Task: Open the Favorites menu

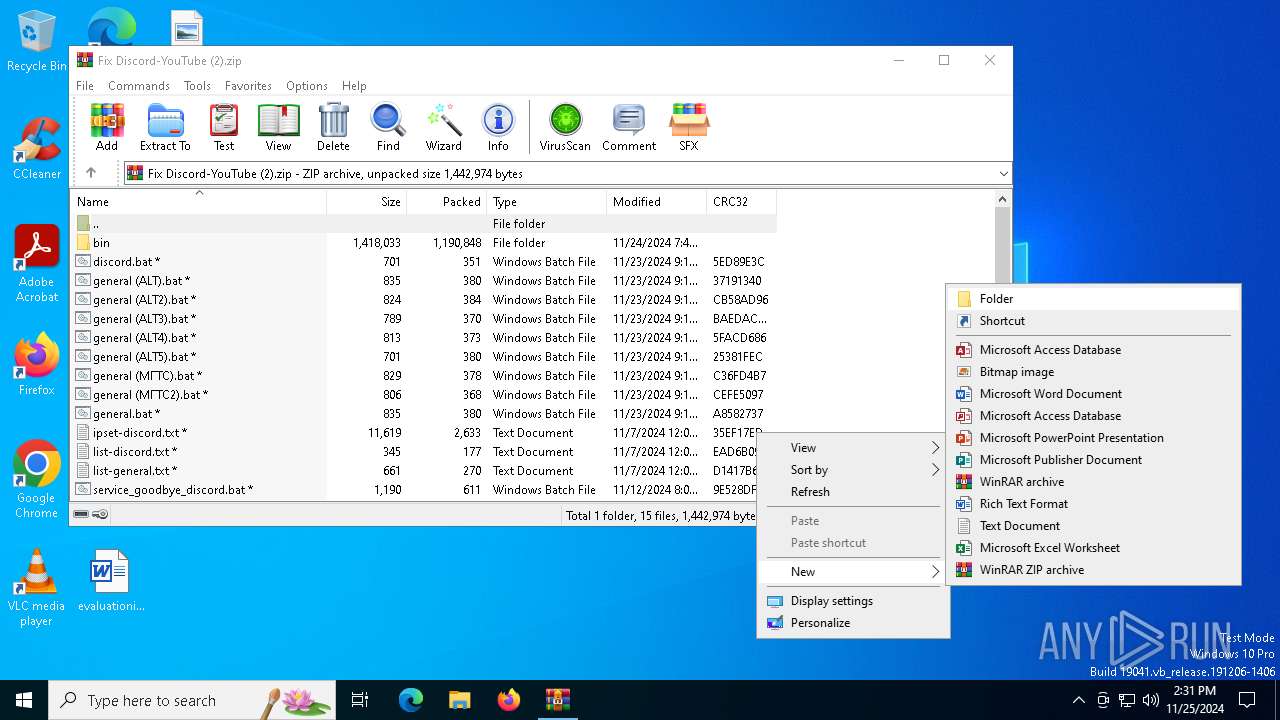Action: click(x=248, y=86)
